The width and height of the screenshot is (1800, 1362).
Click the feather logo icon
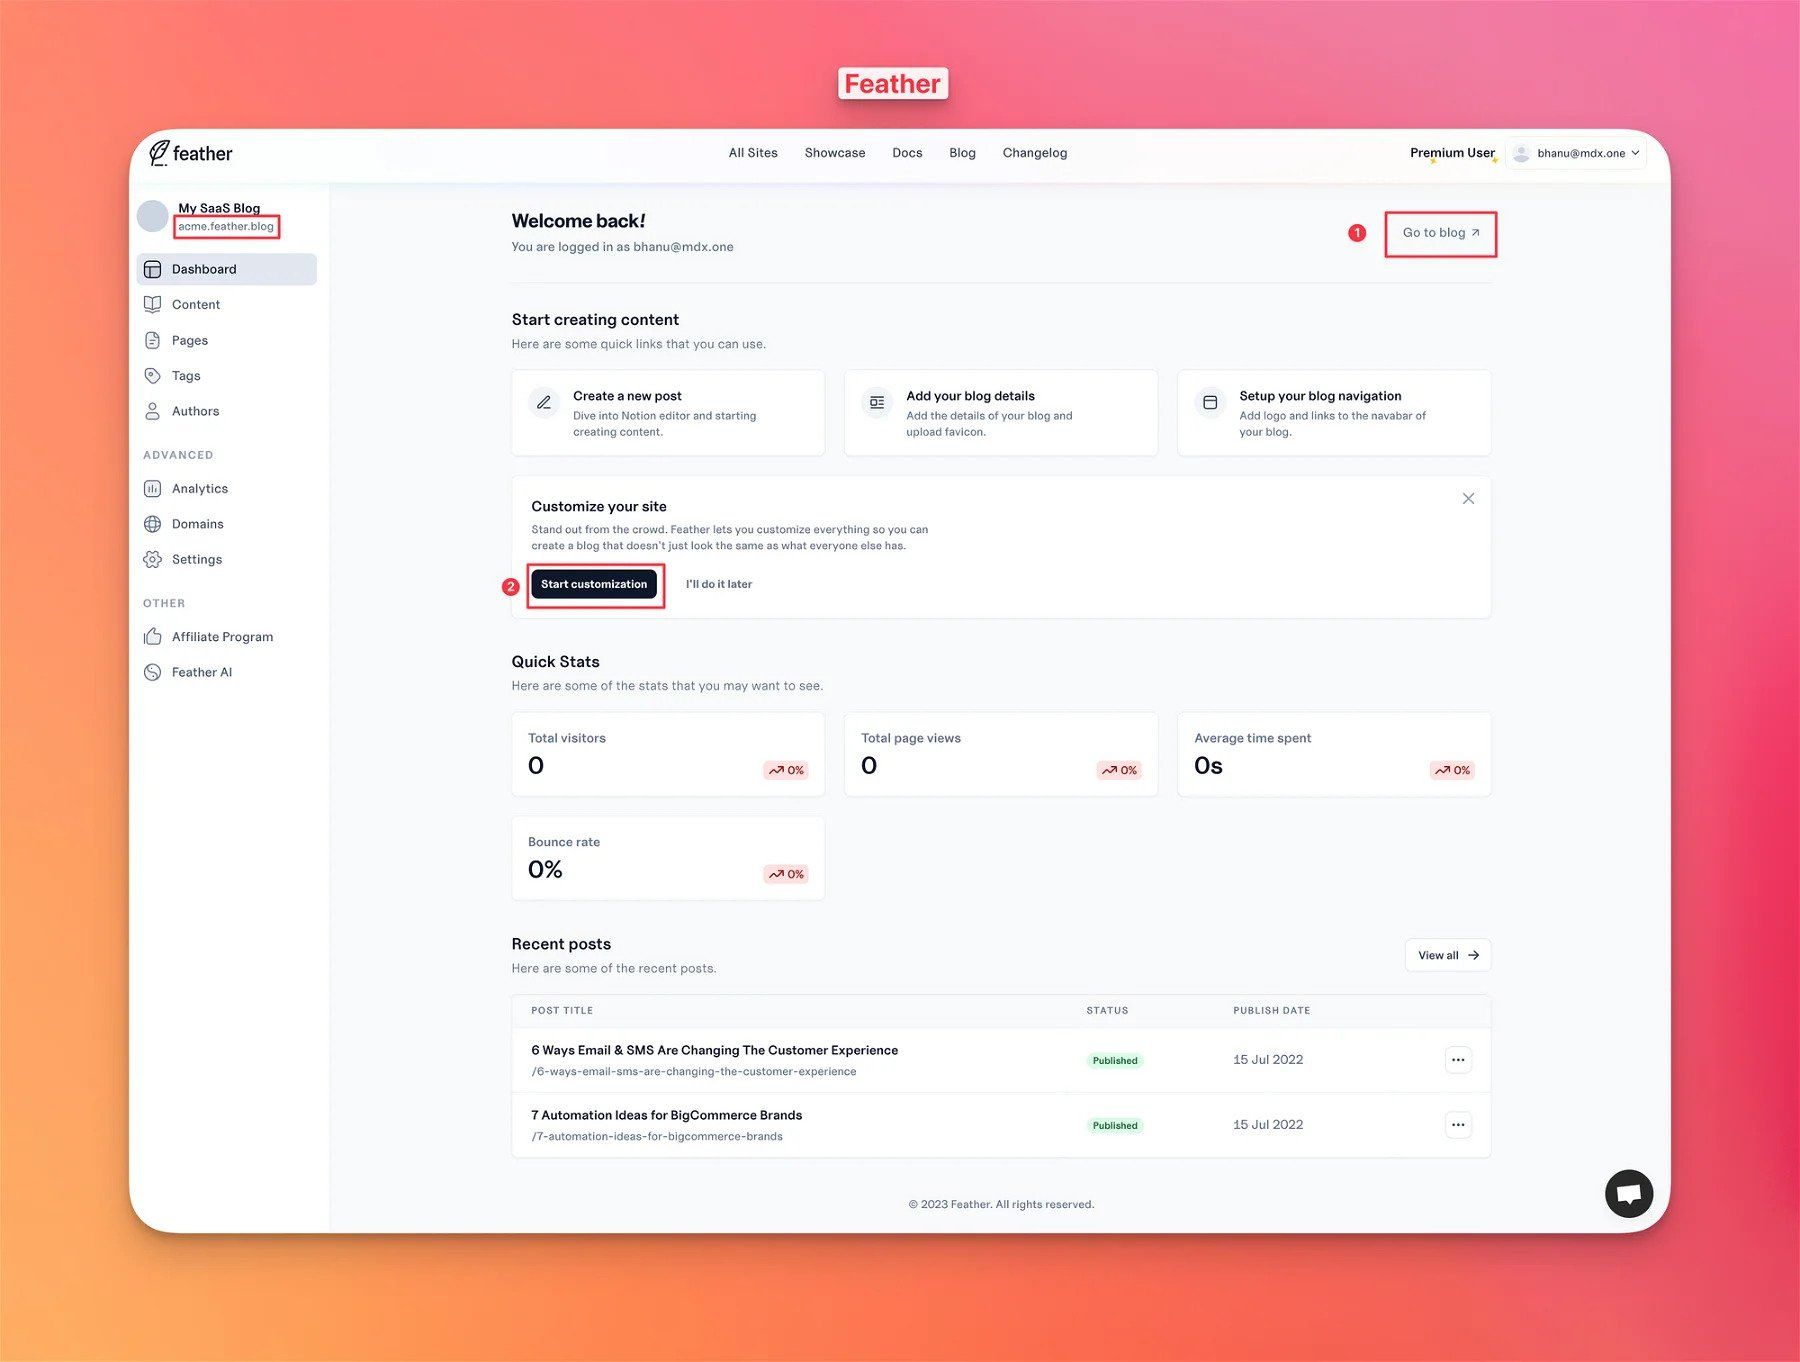click(159, 153)
